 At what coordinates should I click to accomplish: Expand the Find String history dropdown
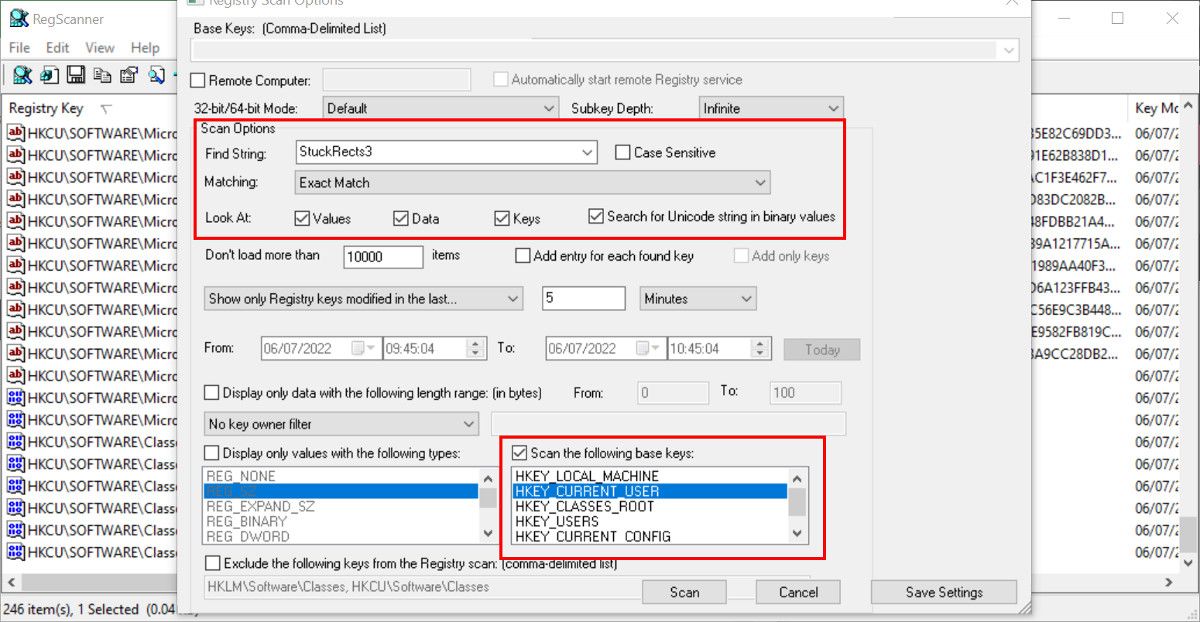click(x=587, y=153)
